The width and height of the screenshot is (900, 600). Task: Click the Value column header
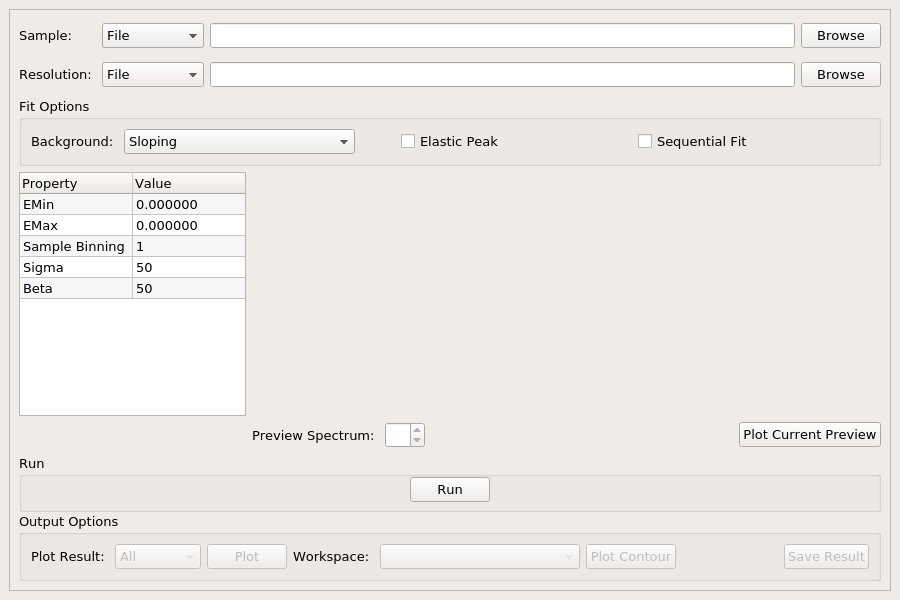189,183
